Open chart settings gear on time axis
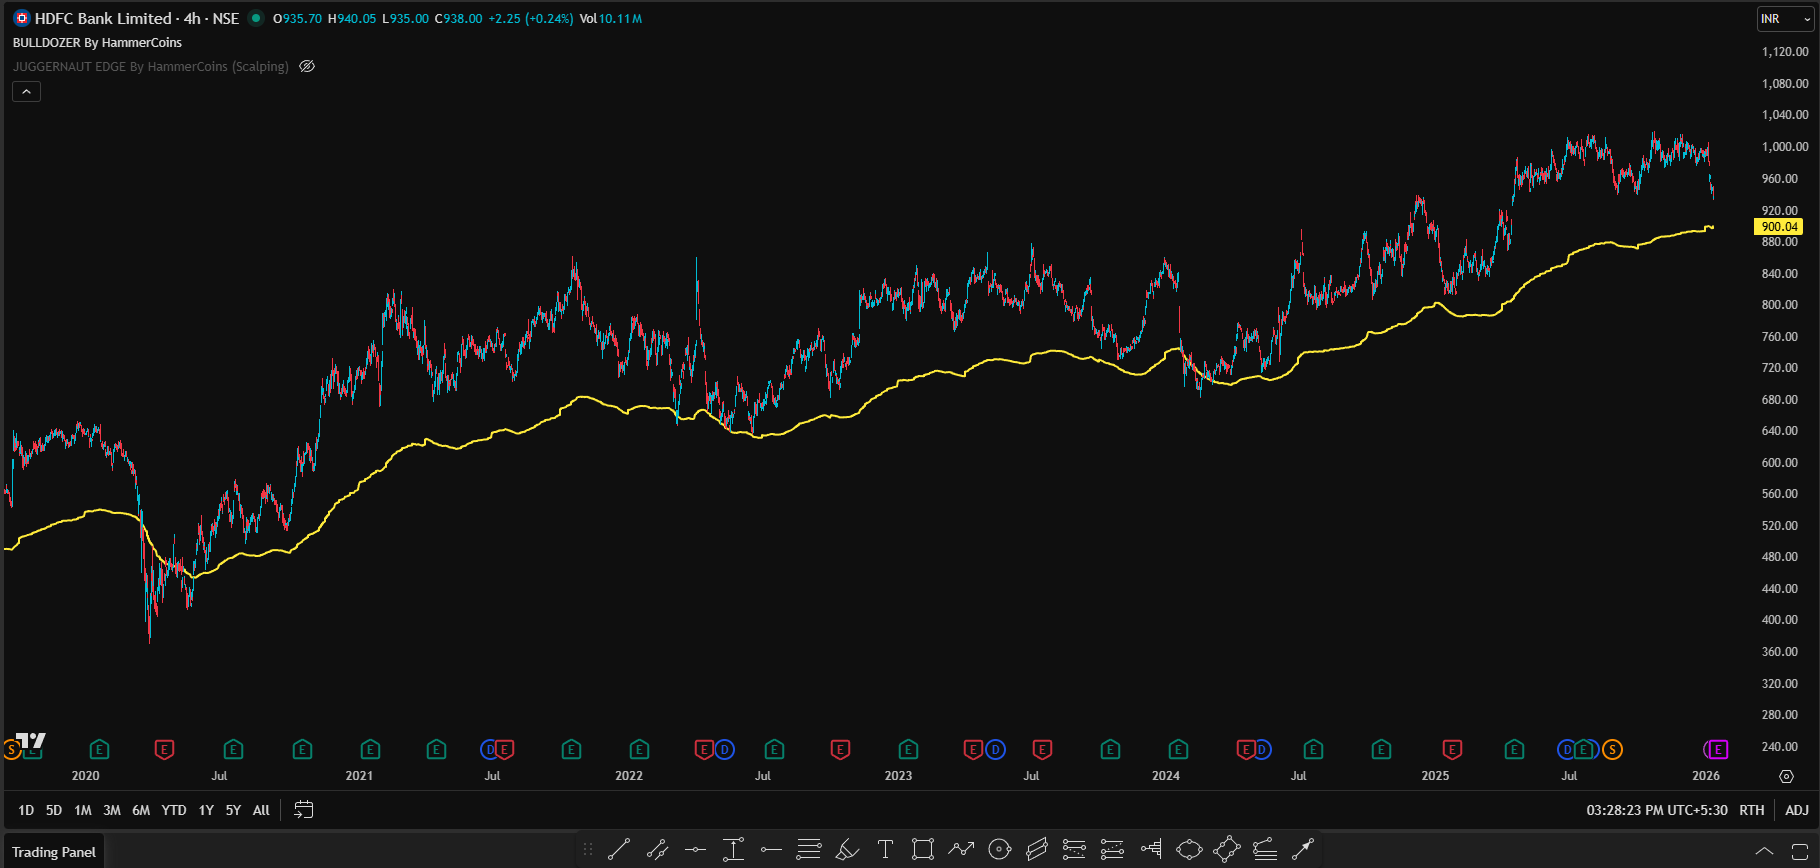1820x868 pixels. [1787, 776]
